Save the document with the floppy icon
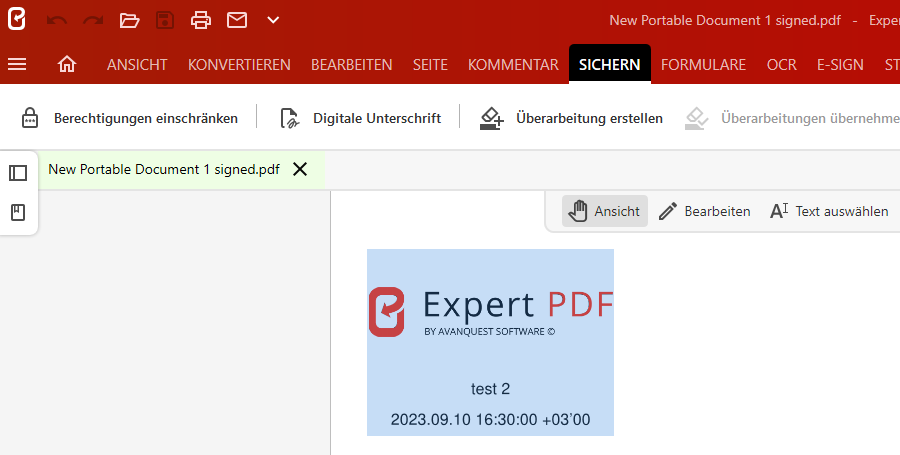Image resolution: width=900 pixels, height=455 pixels. [x=165, y=20]
